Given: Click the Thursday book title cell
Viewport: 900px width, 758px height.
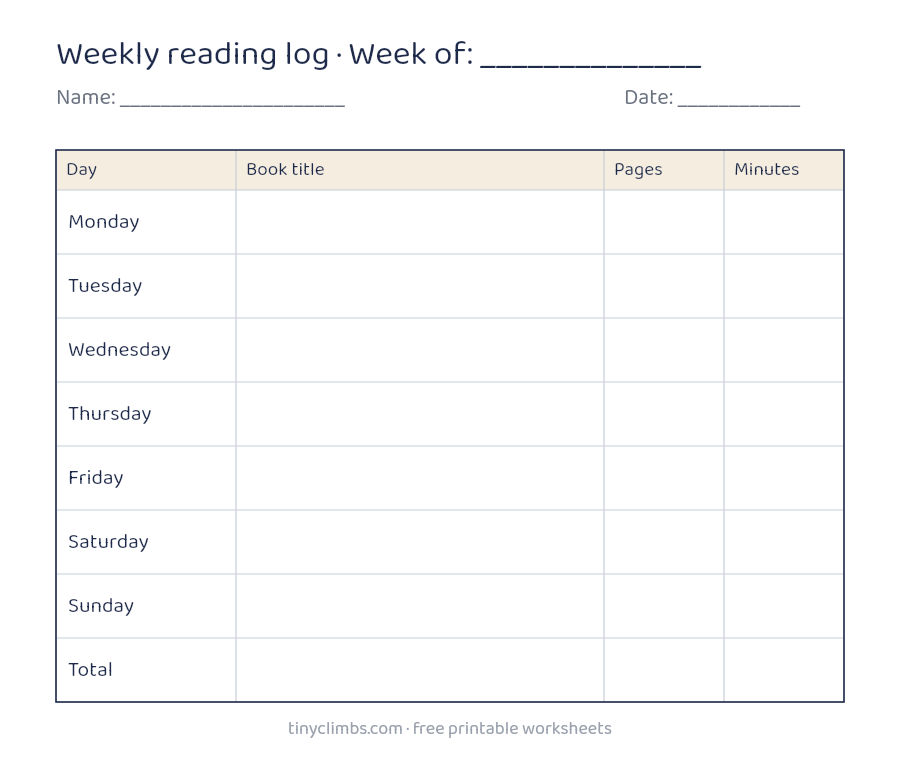Looking at the screenshot, I should click(420, 414).
